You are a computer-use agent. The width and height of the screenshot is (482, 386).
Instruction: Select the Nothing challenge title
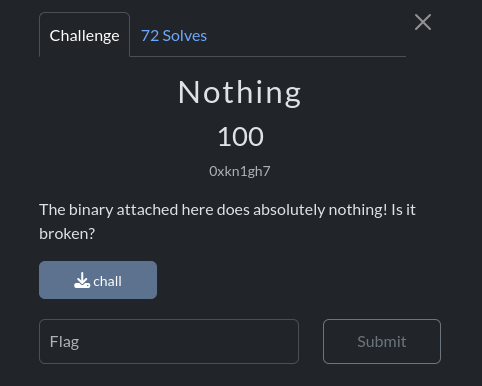coord(240,93)
